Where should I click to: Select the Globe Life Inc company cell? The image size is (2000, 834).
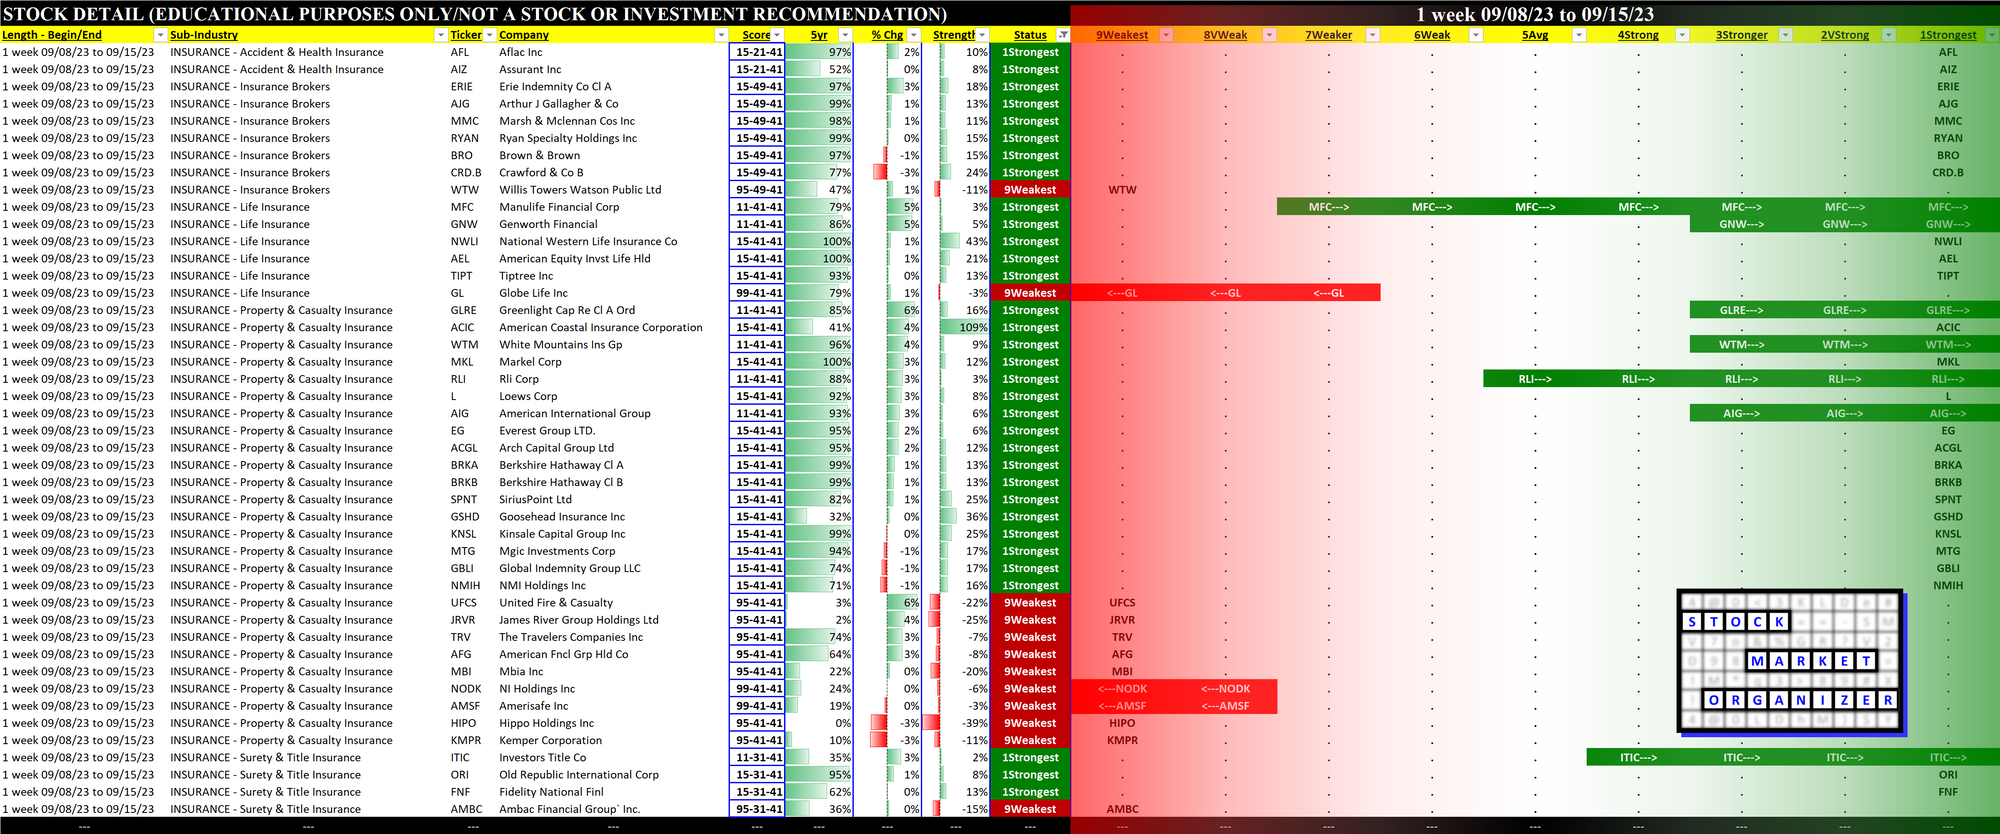click(613, 293)
